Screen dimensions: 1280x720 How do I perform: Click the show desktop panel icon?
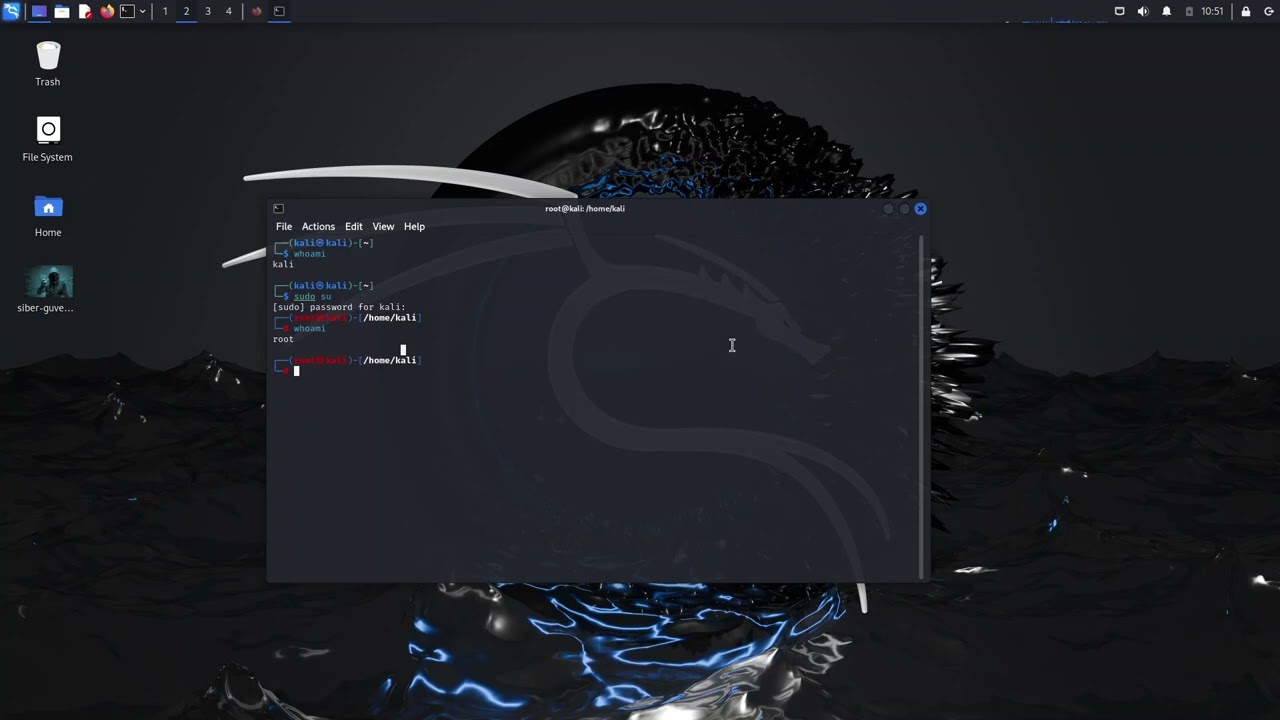39,11
